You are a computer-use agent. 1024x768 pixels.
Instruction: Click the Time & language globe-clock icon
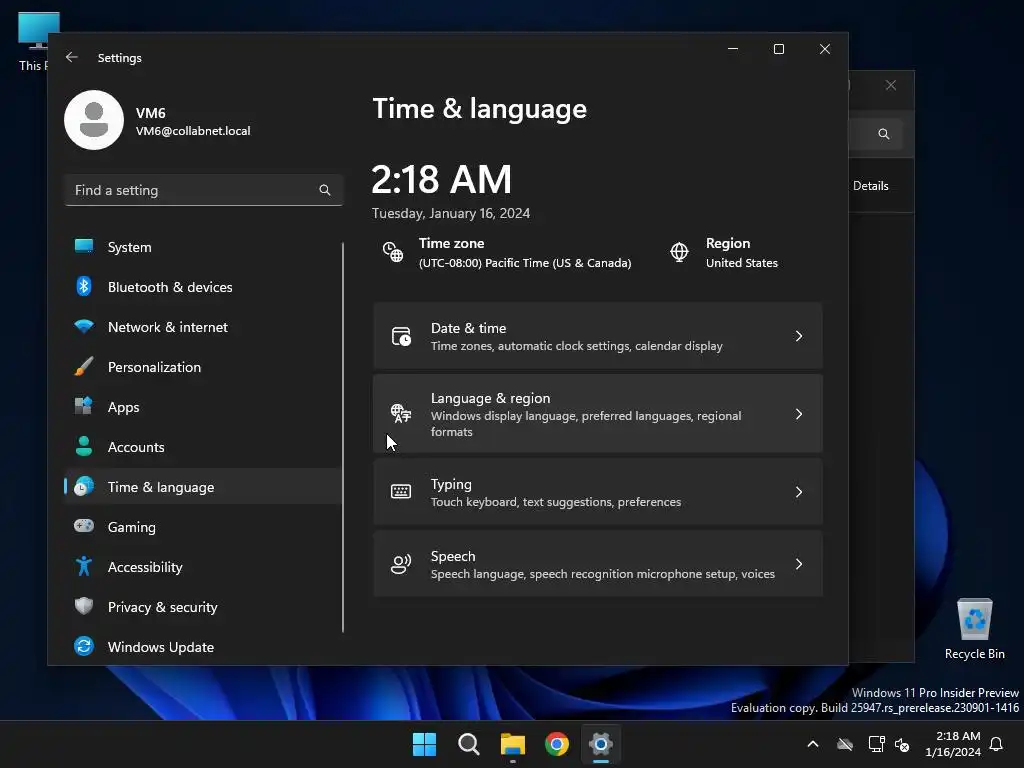coord(84,487)
